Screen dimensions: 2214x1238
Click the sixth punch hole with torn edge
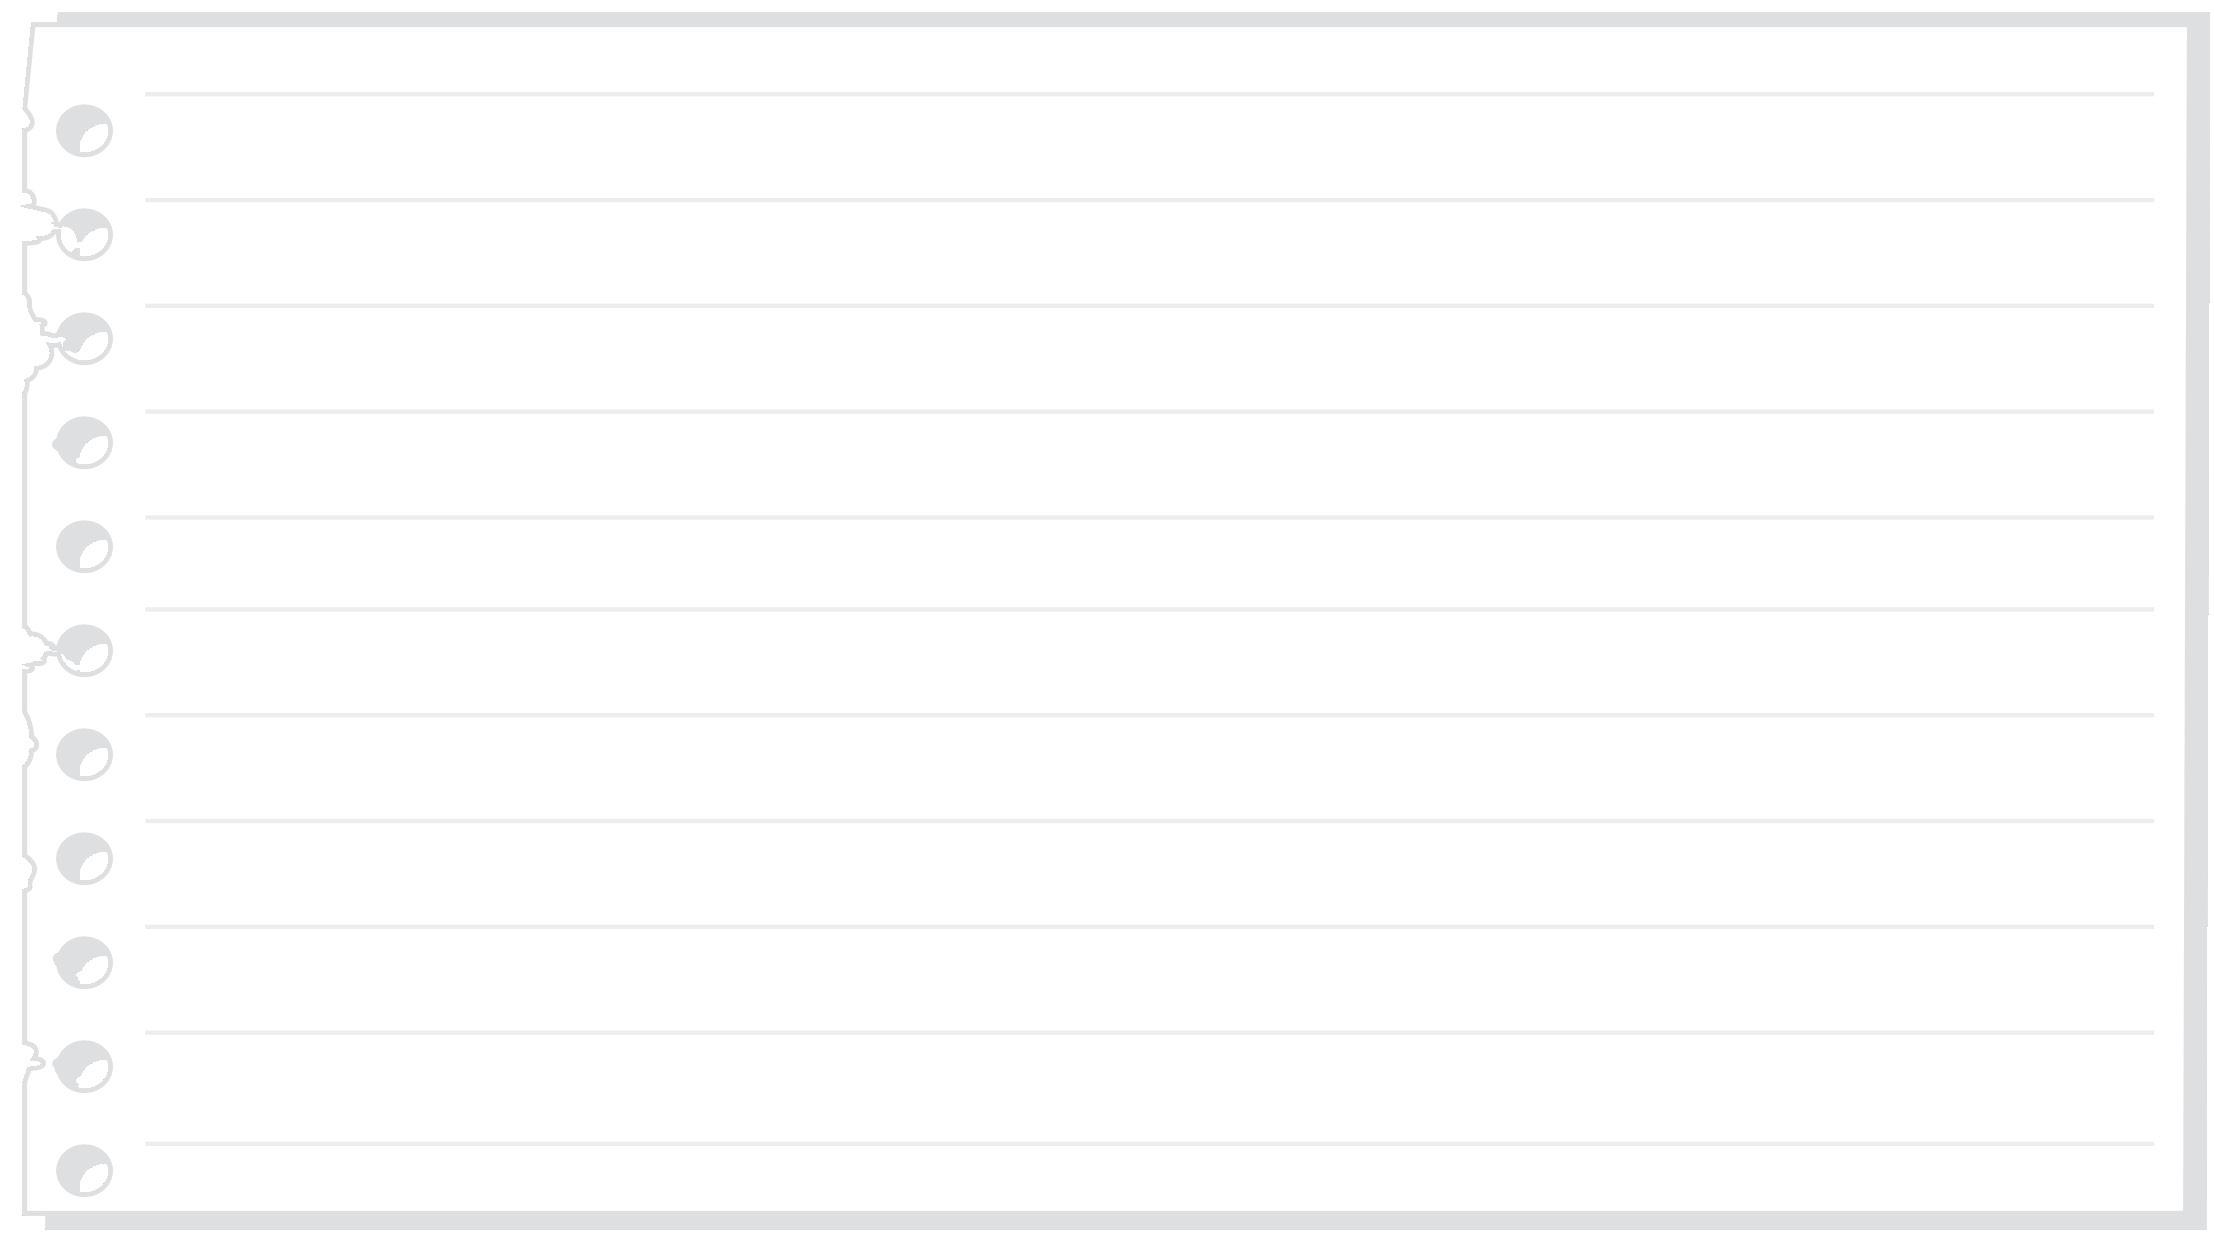(x=84, y=651)
